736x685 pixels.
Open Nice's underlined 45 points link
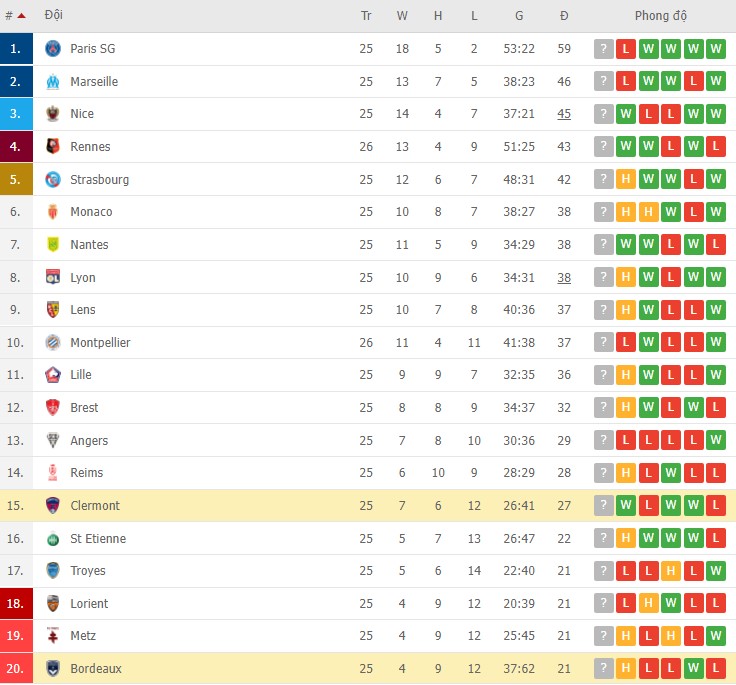coord(564,114)
